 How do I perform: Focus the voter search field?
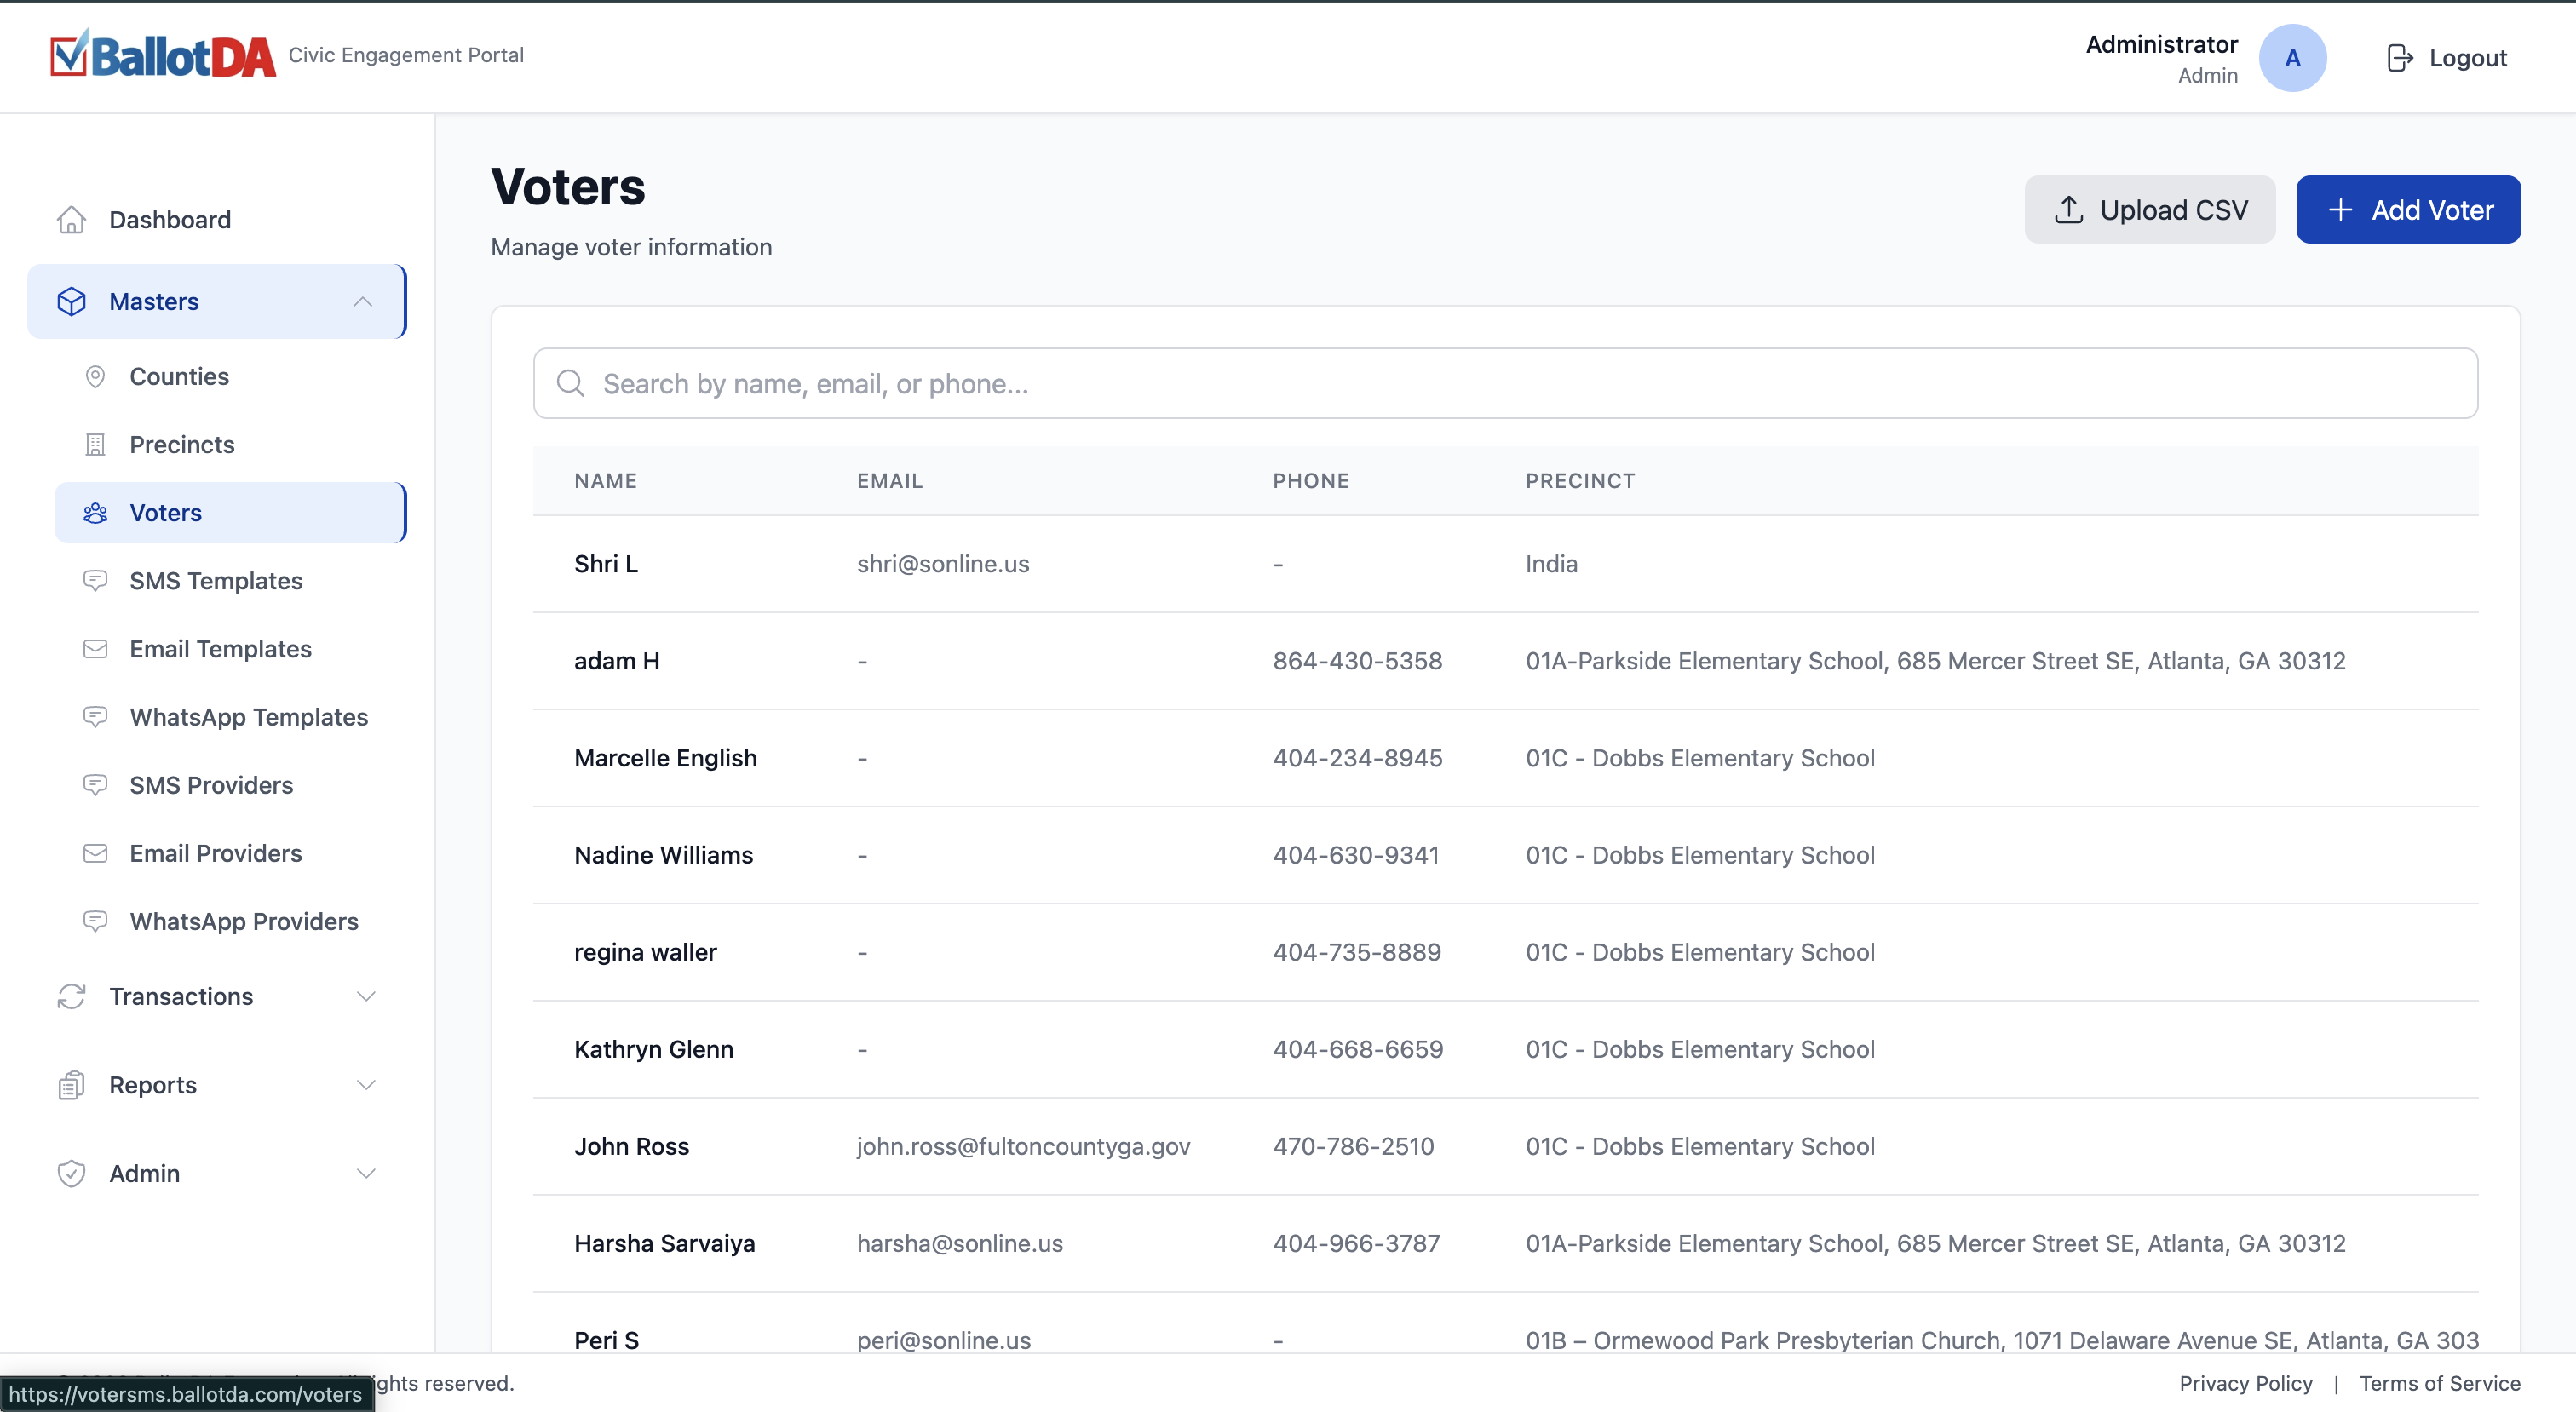tap(1505, 383)
